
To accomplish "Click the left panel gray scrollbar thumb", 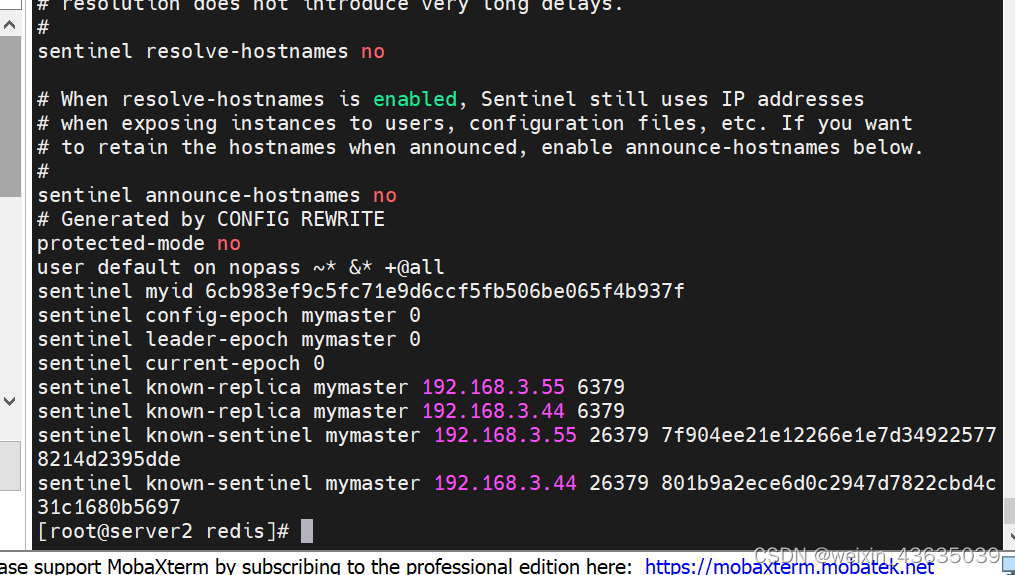I will point(10,116).
